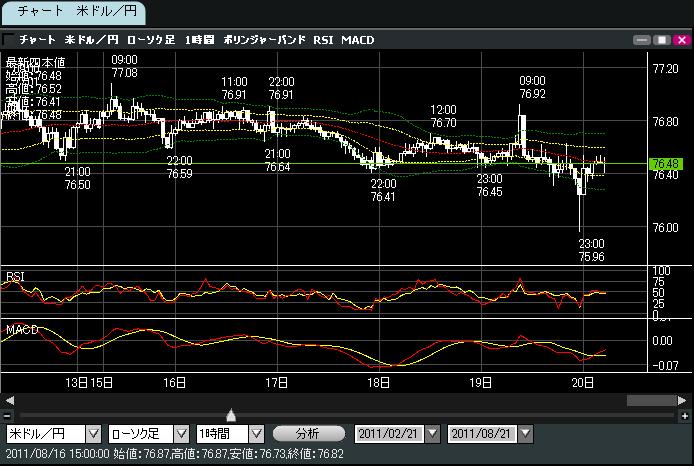
Task: Click the green 76.48 current price label
Action: pyautogui.click(x=665, y=163)
